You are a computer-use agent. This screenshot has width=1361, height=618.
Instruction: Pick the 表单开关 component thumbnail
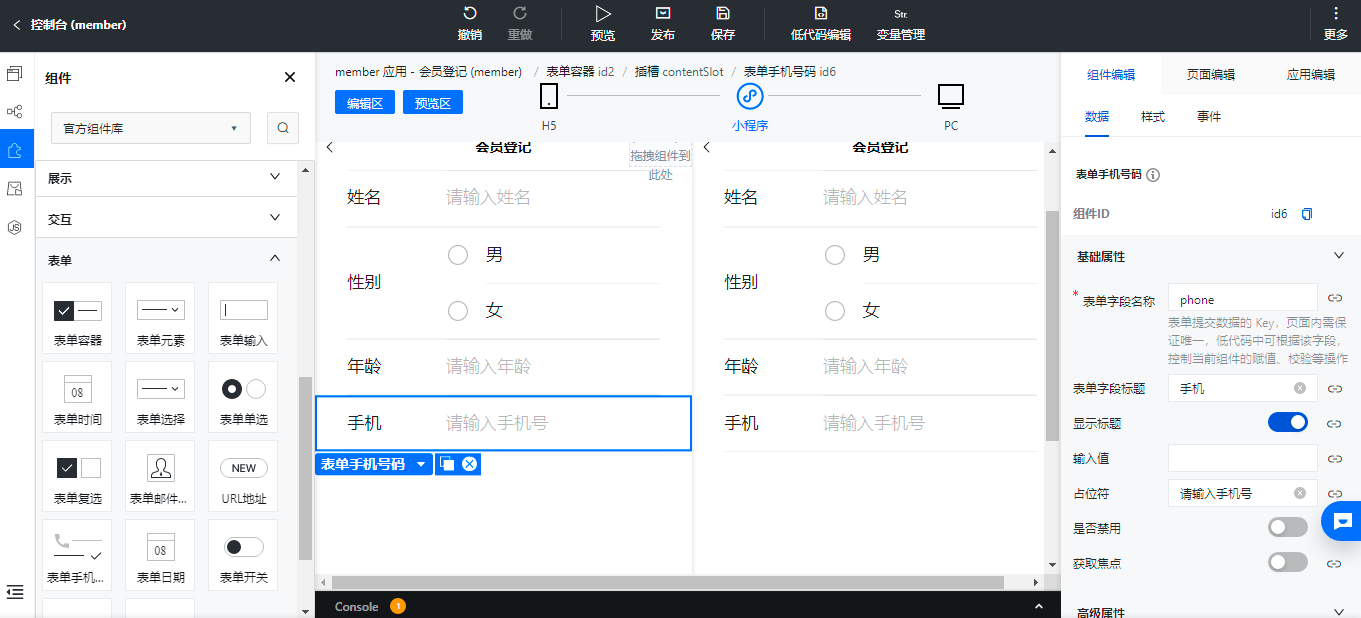click(x=244, y=555)
